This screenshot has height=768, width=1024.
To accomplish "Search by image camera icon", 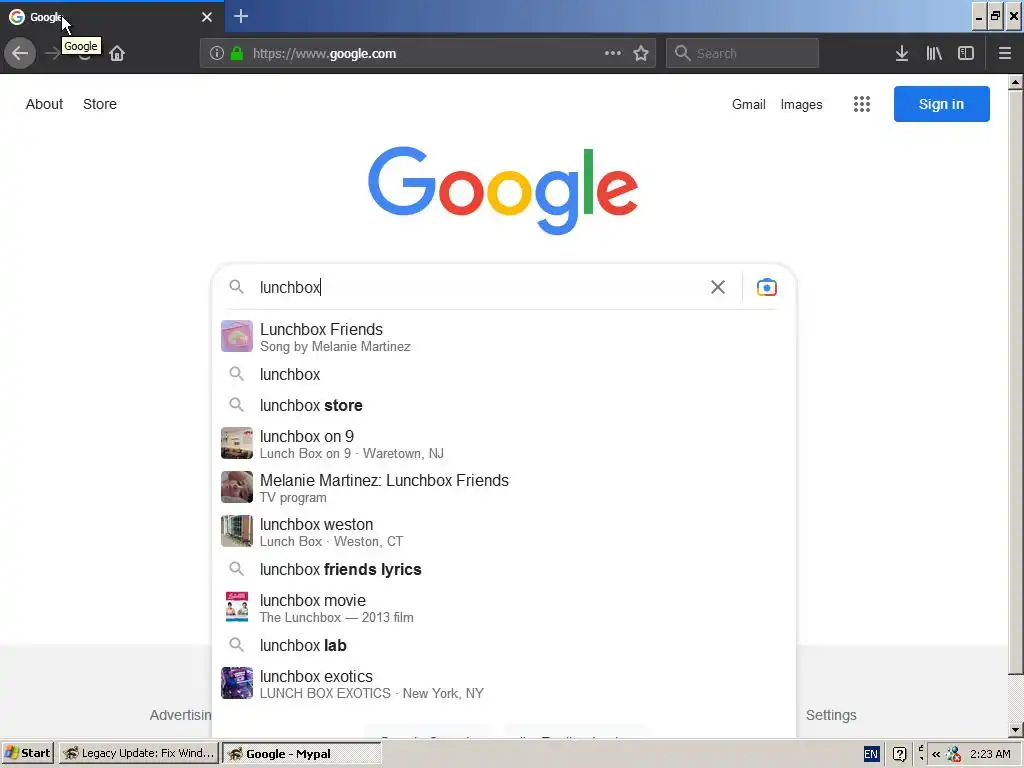I will [767, 287].
